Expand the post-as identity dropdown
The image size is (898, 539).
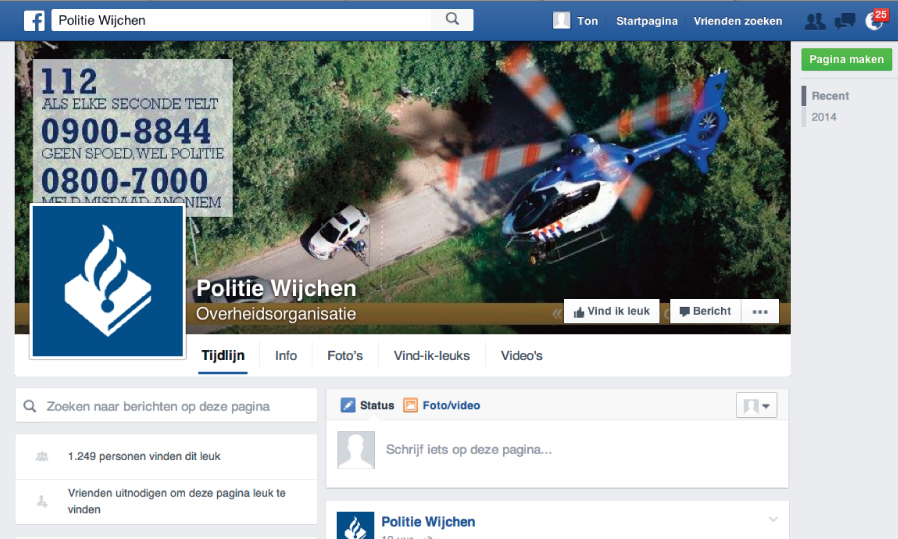click(x=756, y=405)
